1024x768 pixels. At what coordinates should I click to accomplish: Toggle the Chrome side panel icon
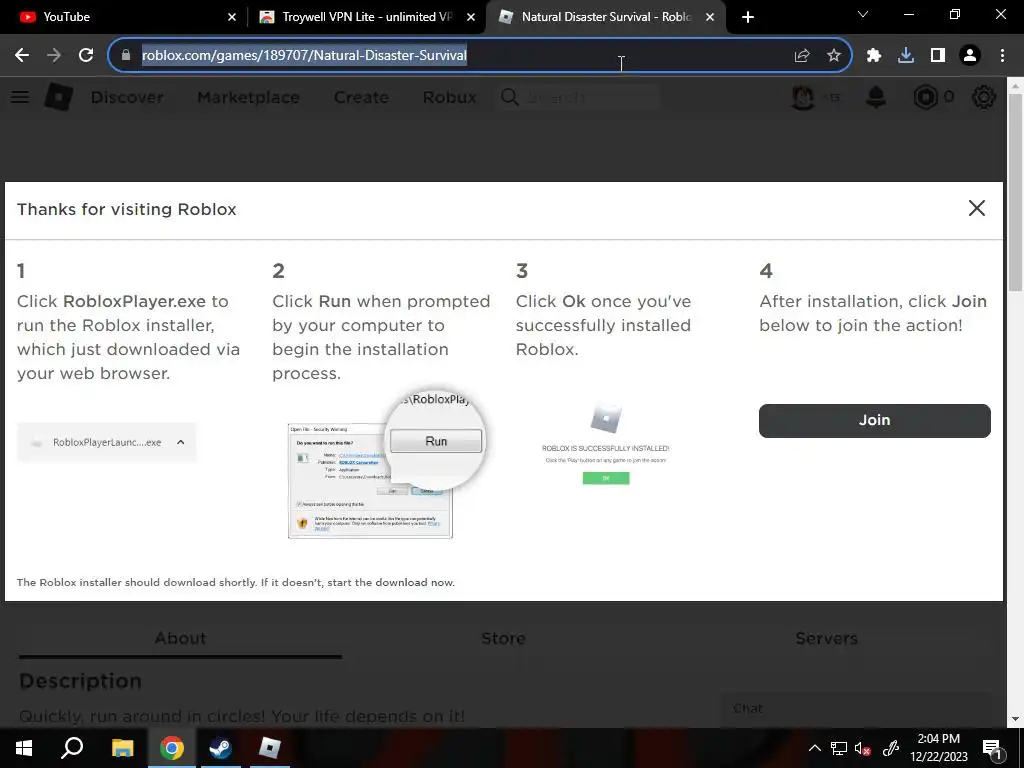[x=938, y=56]
